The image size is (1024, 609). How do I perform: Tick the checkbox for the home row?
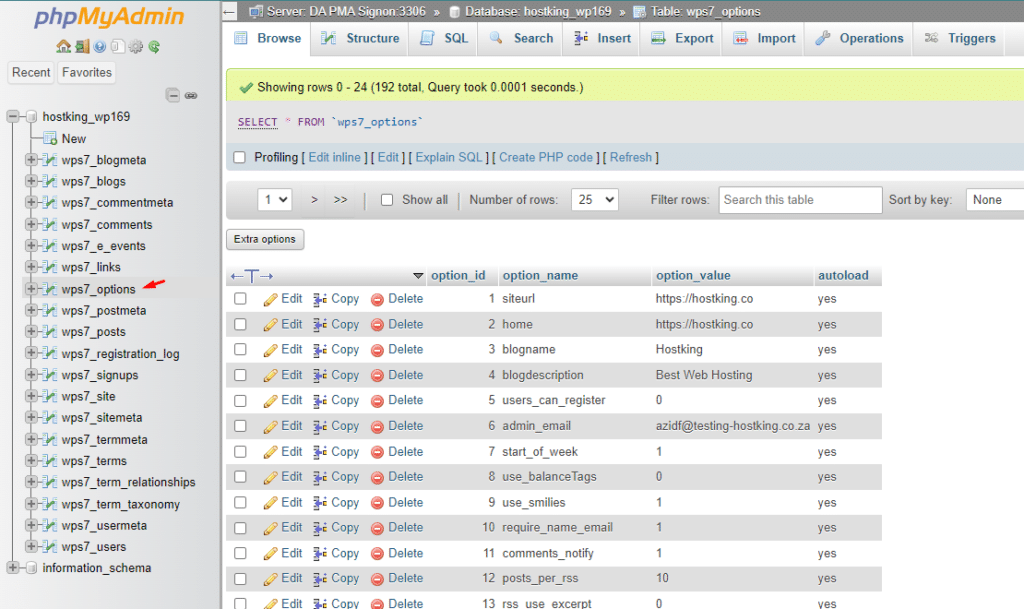click(240, 324)
